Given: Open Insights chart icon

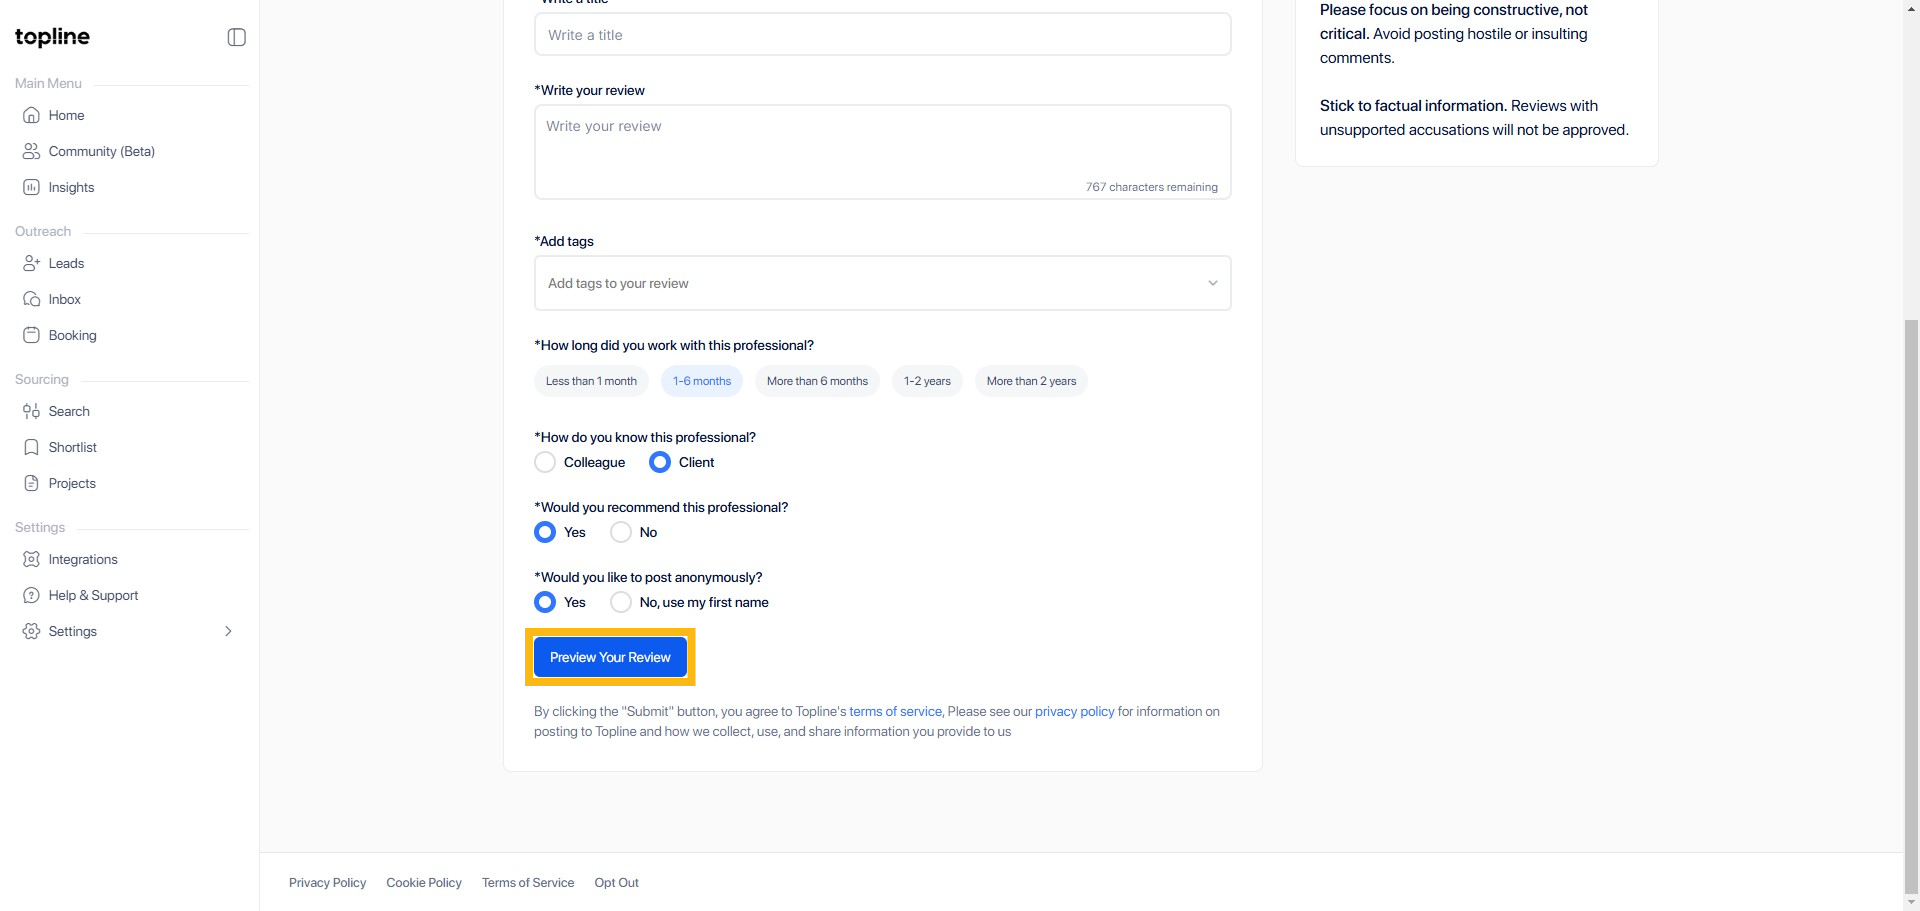Looking at the screenshot, I should (x=31, y=187).
